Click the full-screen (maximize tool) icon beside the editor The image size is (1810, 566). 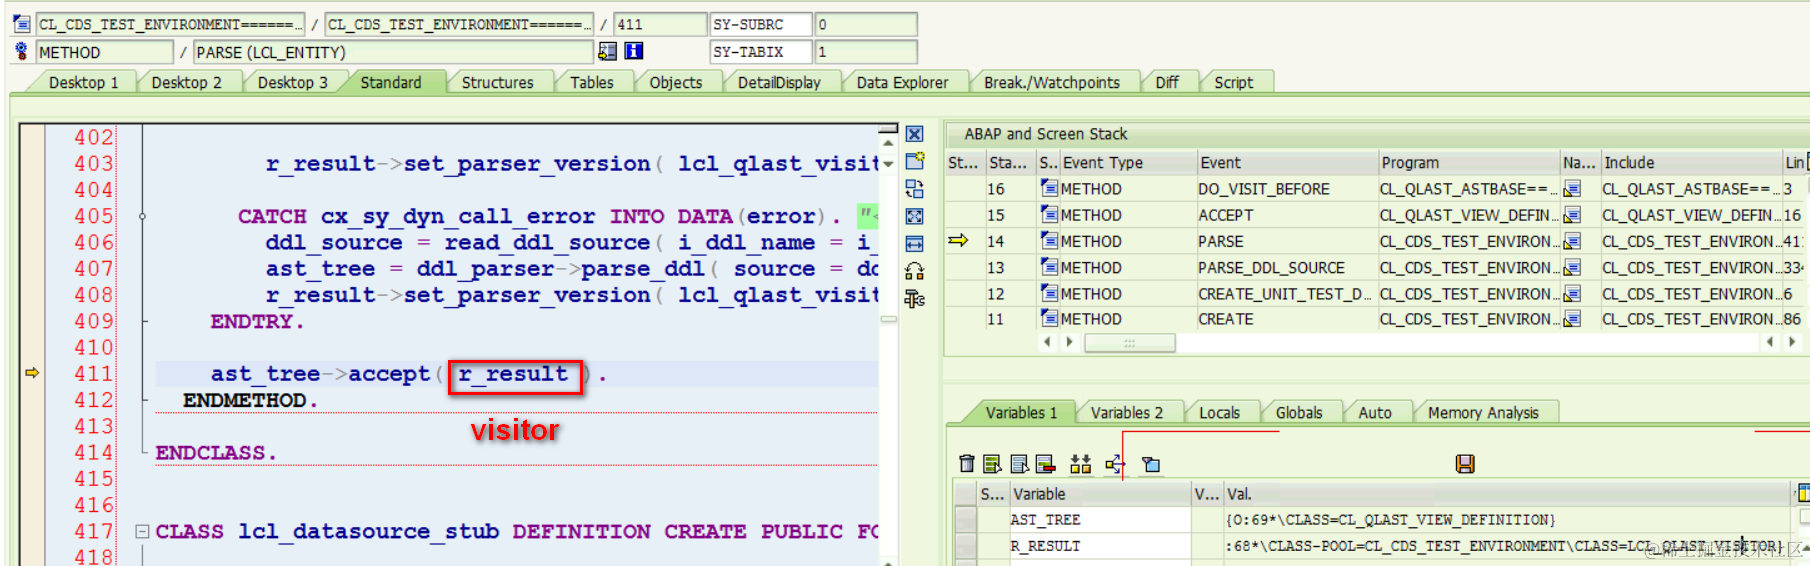(x=914, y=216)
